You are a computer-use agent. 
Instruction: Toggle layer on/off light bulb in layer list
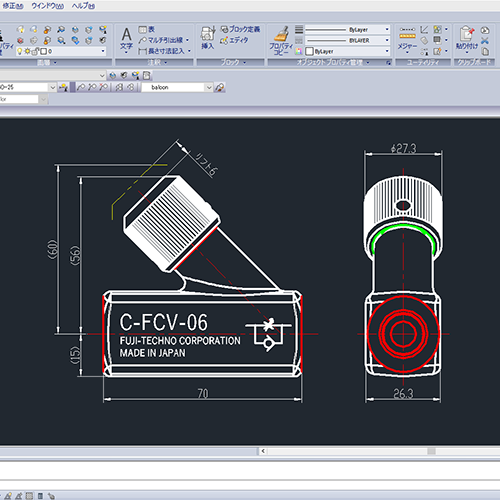[20, 51]
